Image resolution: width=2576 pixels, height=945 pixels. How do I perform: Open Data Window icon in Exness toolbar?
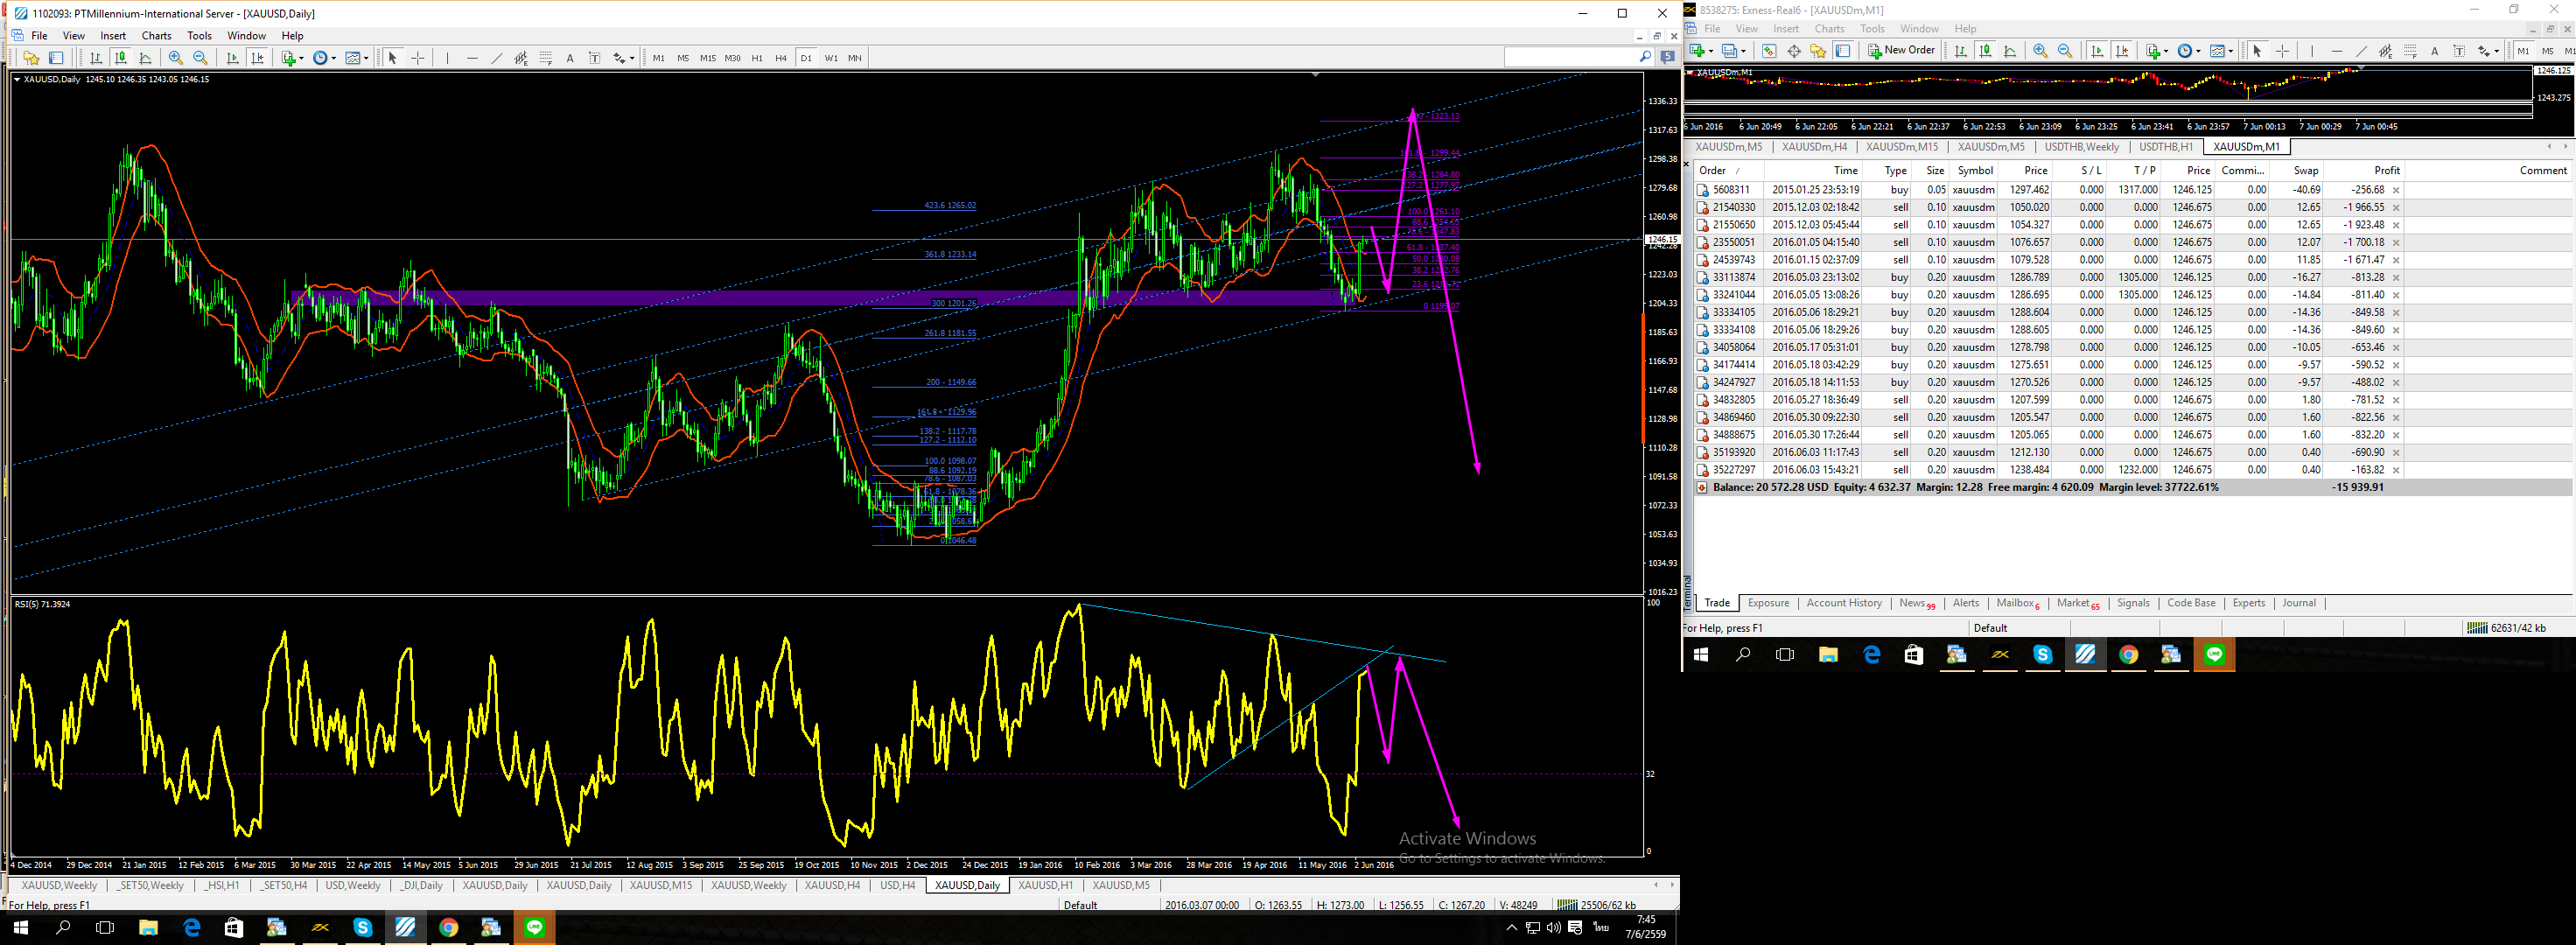[x=1794, y=51]
